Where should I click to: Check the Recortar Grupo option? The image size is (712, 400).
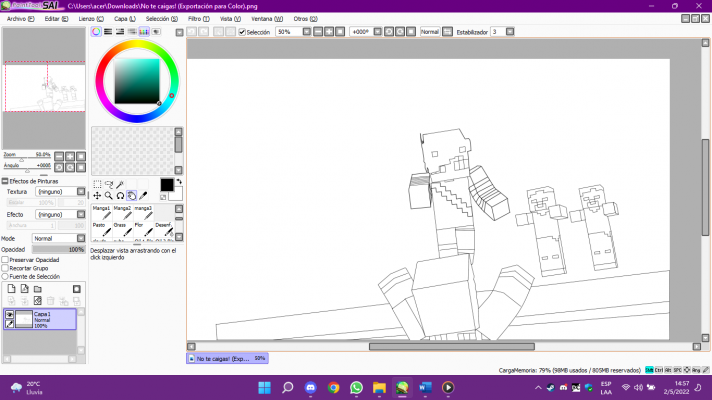point(5,268)
